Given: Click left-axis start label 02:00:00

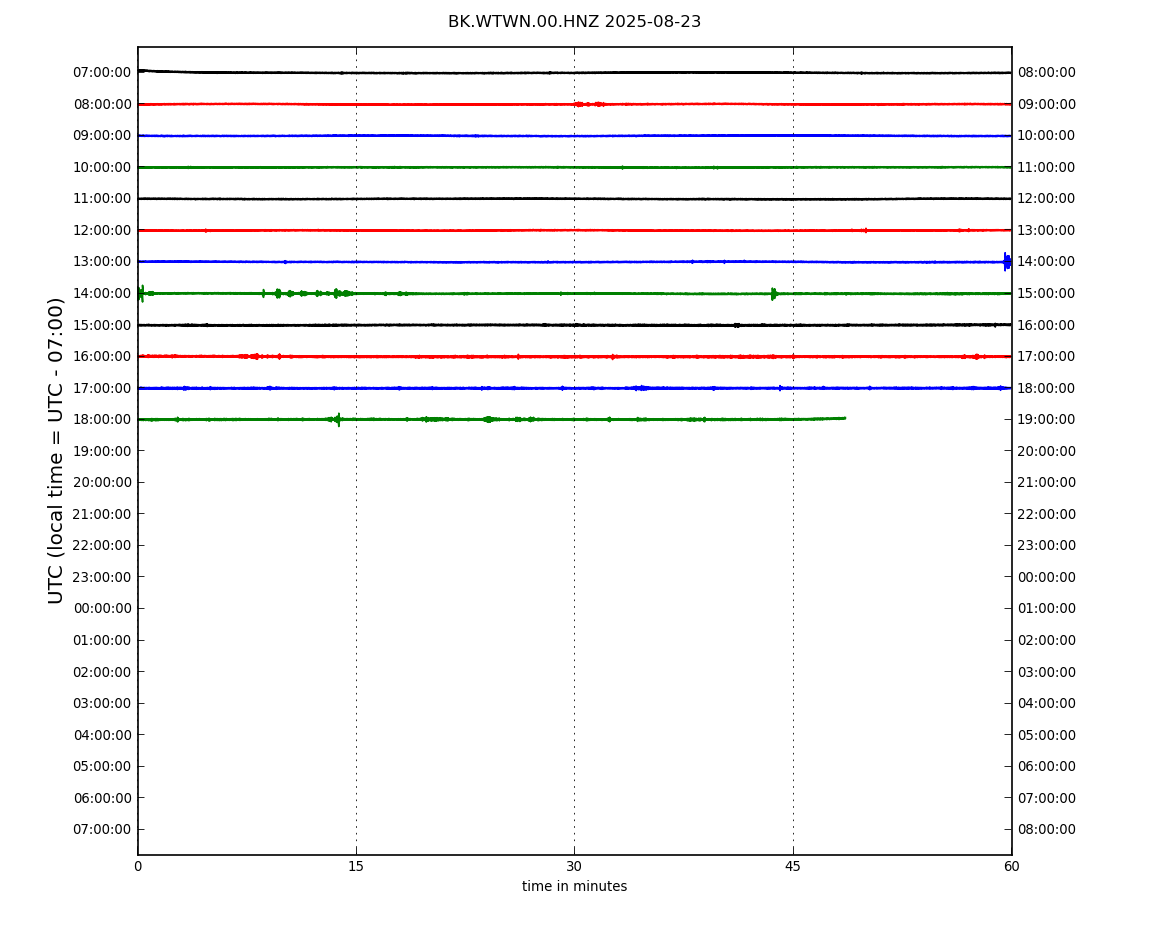Looking at the screenshot, I should coord(103,672).
